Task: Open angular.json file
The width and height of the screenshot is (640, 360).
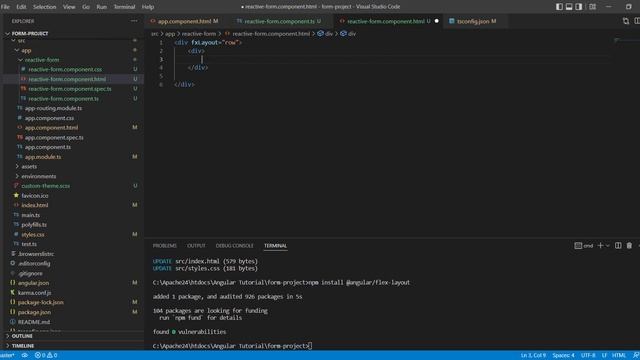Action: (x=33, y=283)
